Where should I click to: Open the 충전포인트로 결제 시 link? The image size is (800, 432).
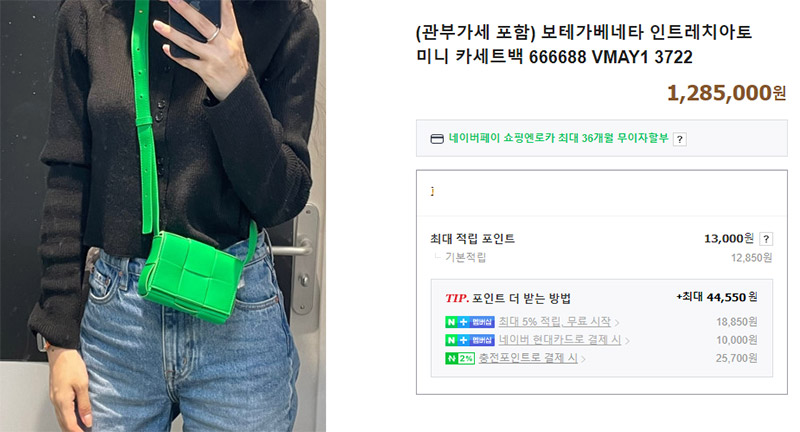tap(528, 358)
